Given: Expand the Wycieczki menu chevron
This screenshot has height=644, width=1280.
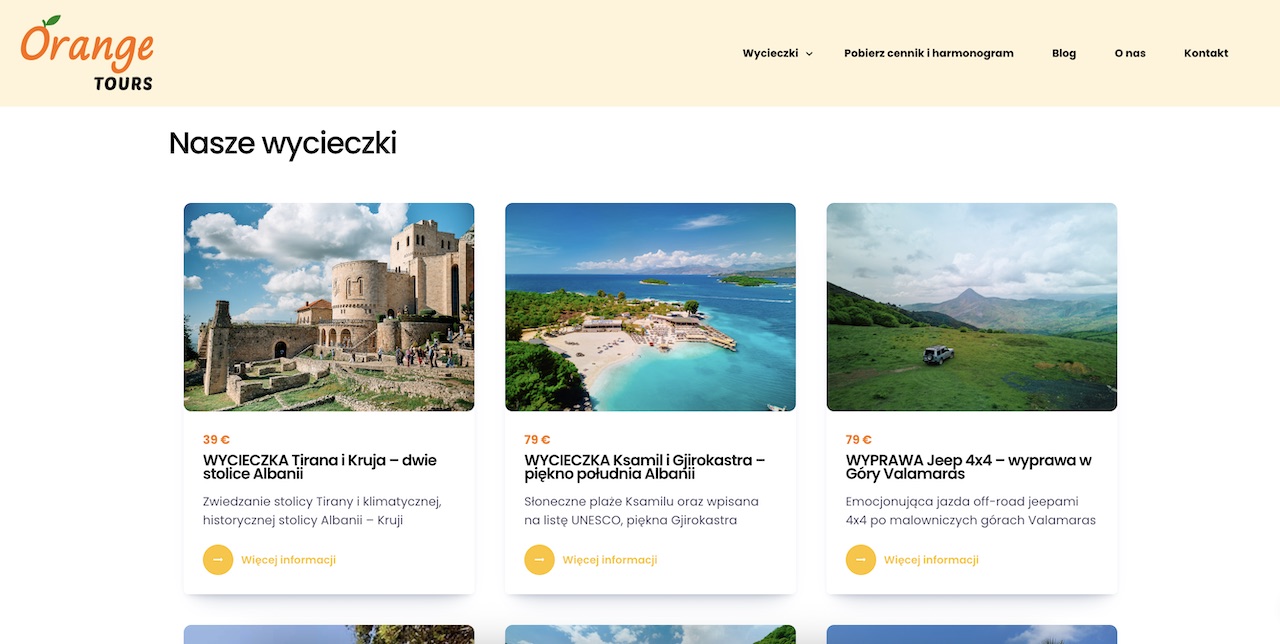Looking at the screenshot, I should (809, 54).
